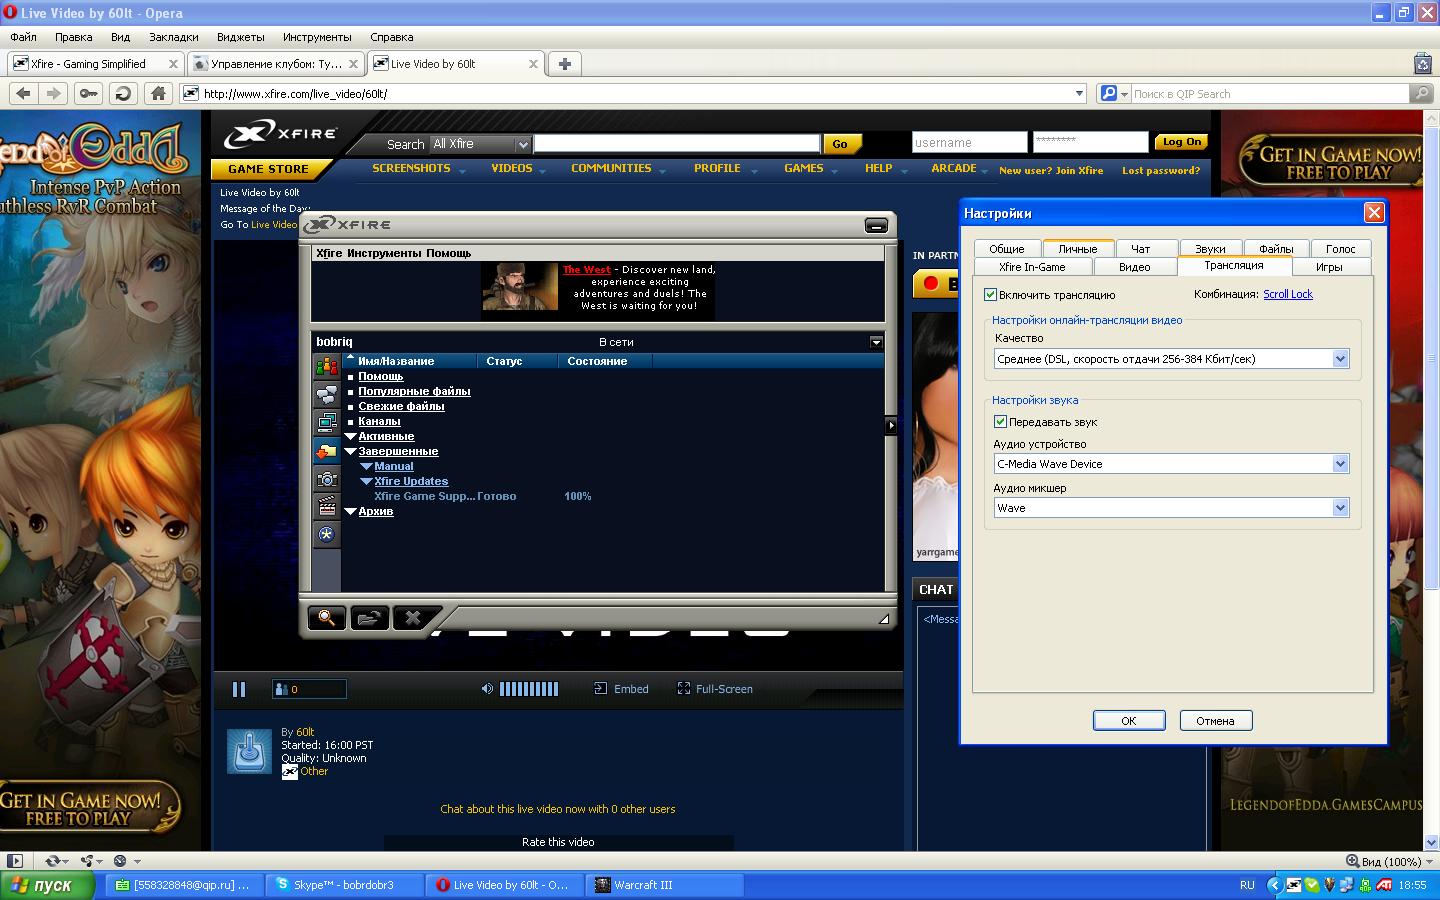Open the 'Популярные файлы' link

point(414,391)
